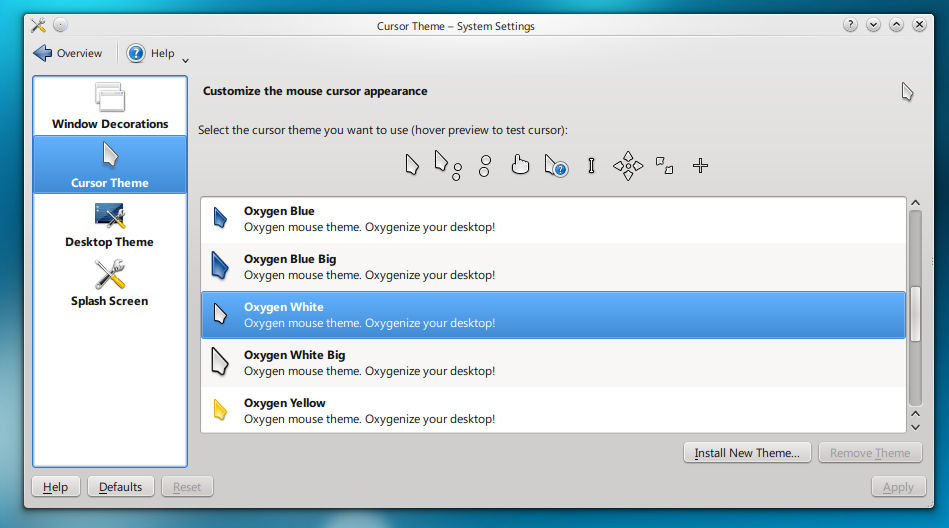
Task: Click the Remove Theme button
Action: tap(870, 453)
